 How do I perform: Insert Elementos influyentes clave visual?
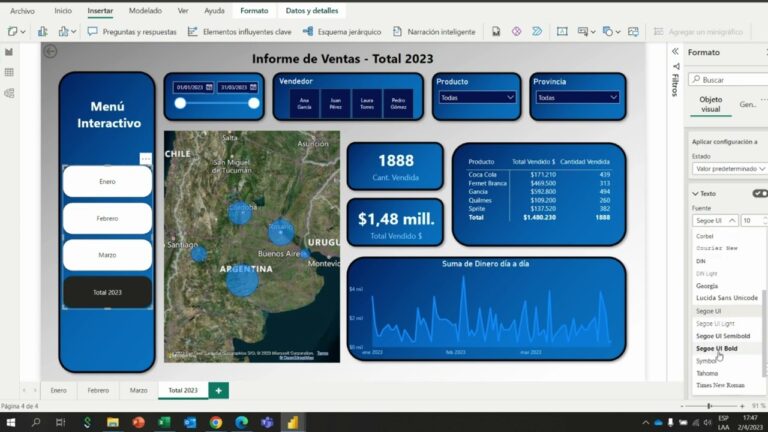pos(240,32)
